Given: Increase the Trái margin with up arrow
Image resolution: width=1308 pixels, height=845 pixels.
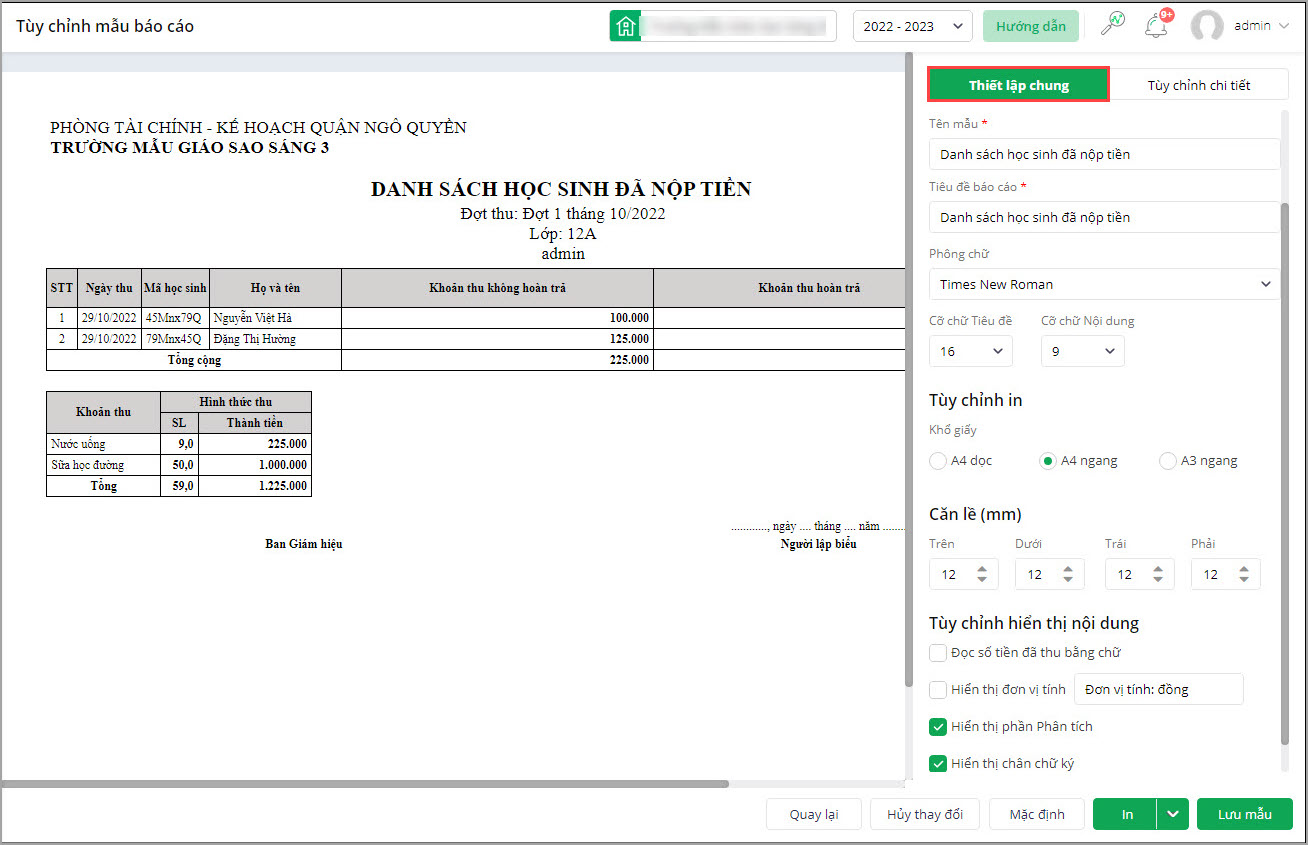Looking at the screenshot, I should click(1158, 569).
